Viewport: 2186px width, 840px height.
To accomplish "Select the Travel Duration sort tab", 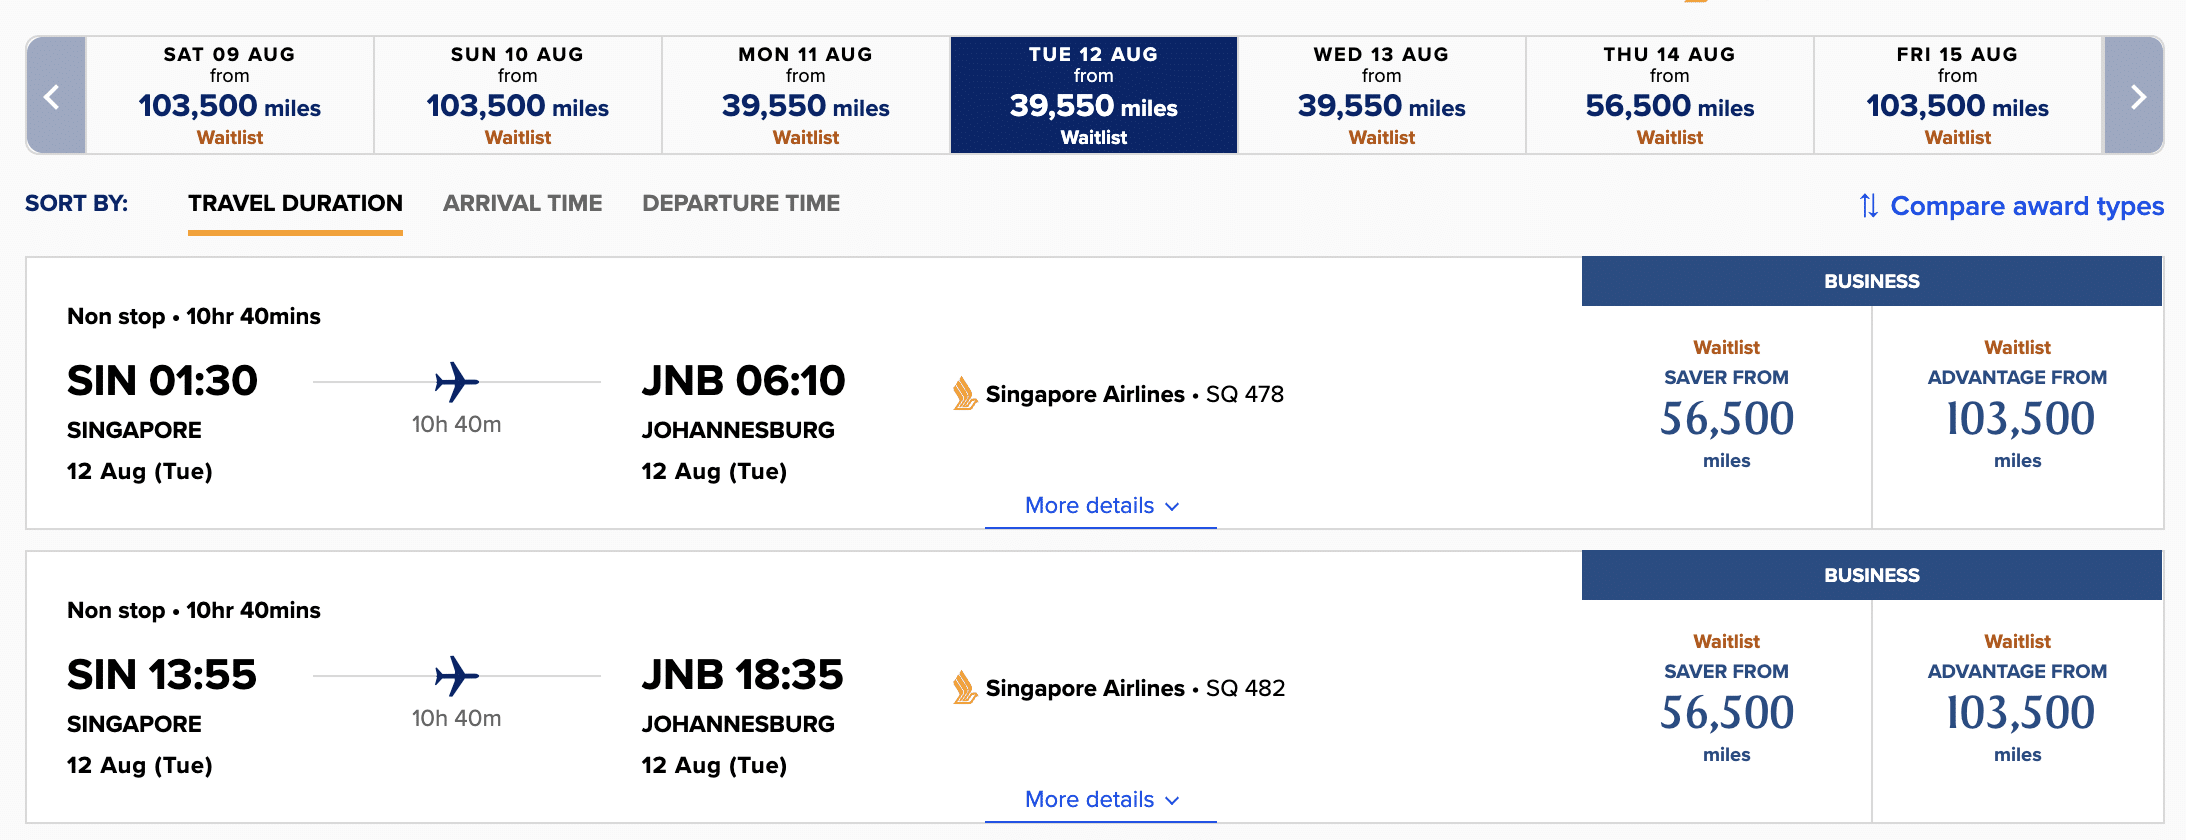I will [x=295, y=203].
